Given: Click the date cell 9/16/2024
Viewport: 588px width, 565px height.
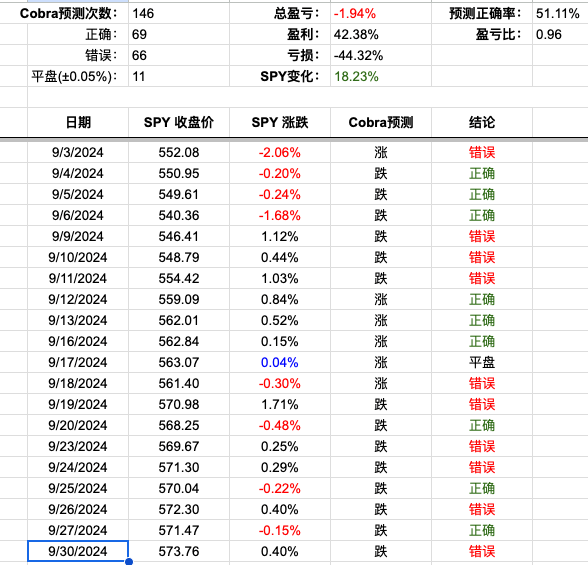Looking at the screenshot, I should (x=78, y=341).
